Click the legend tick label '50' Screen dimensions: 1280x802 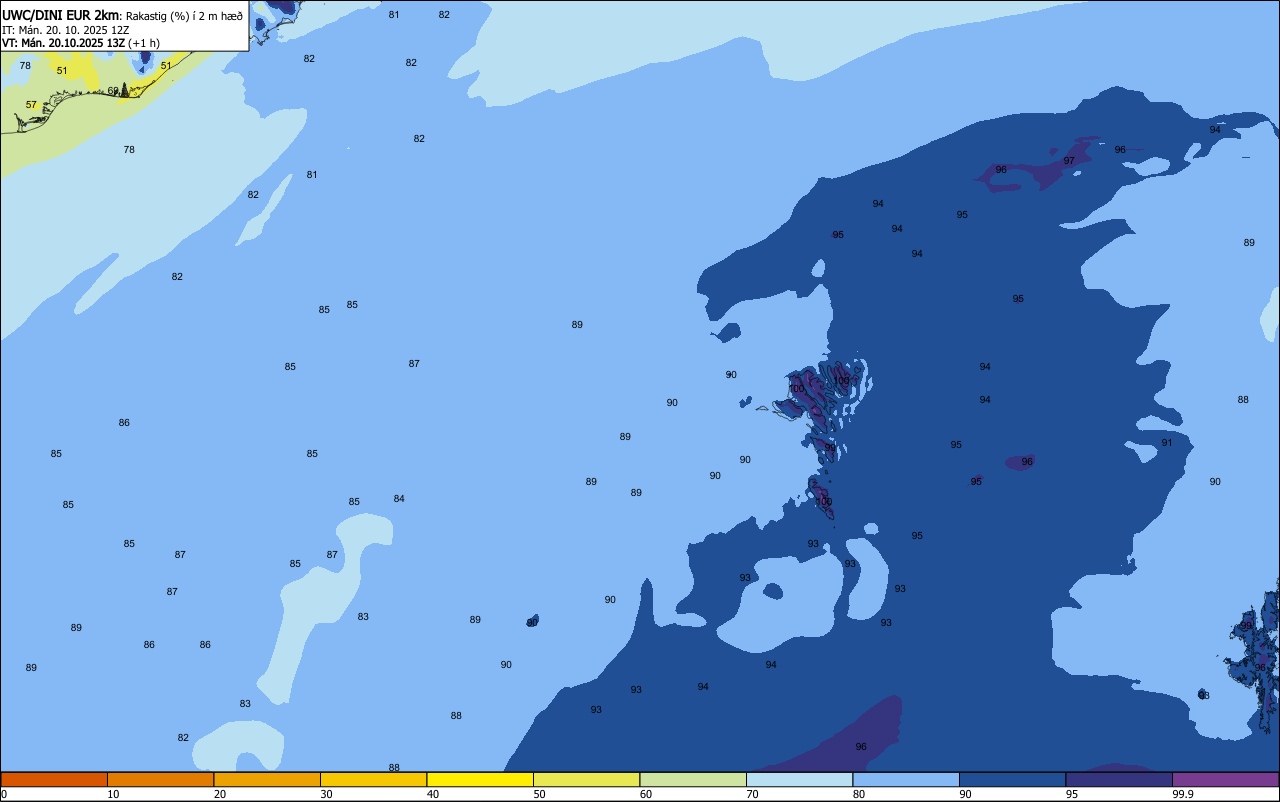(539, 794)
